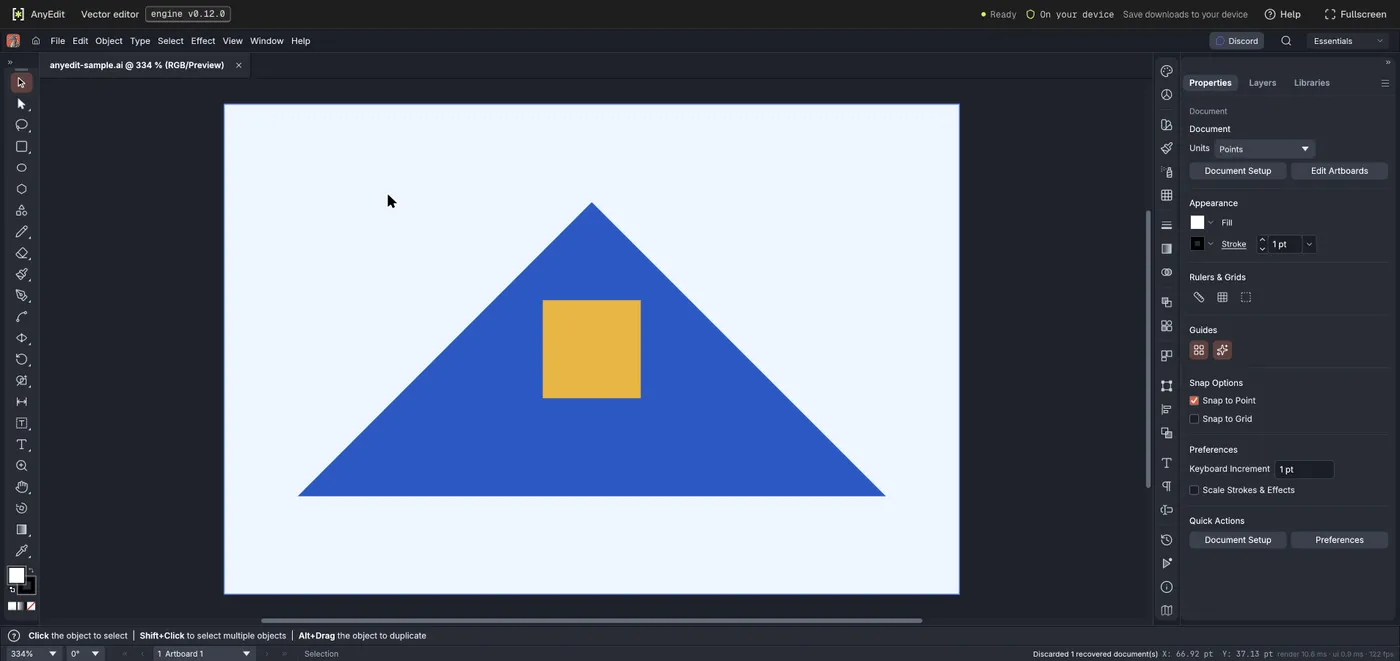Open the History clock panel icon

point(1166,540)
